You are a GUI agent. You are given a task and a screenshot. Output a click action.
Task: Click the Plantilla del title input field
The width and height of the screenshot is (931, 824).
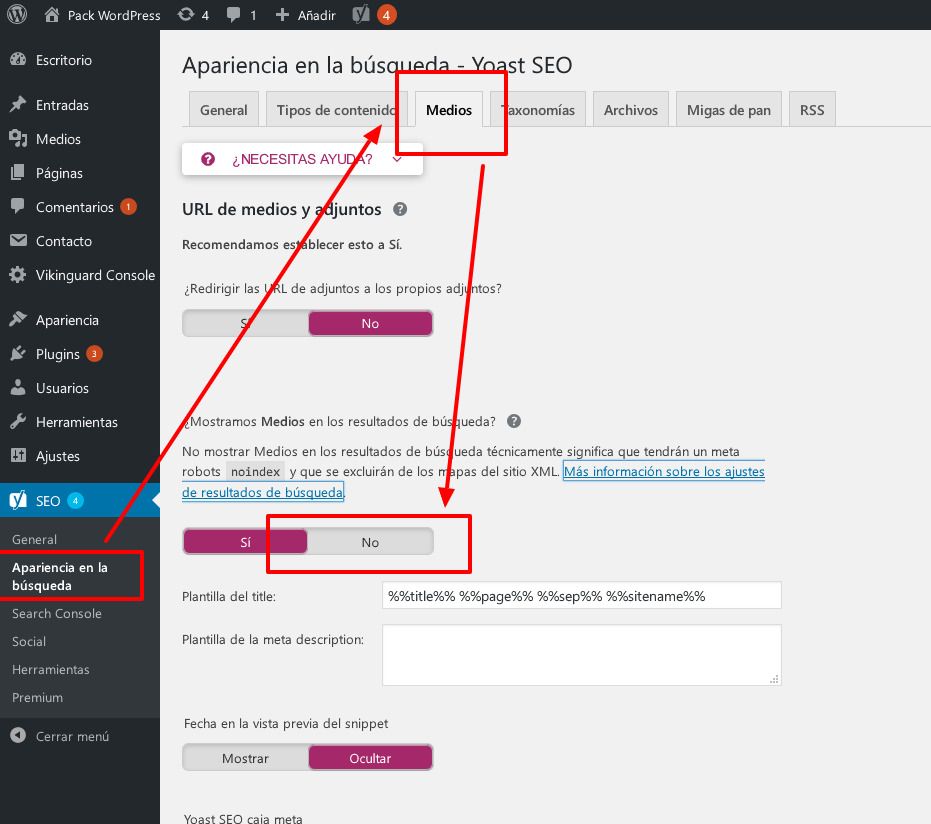[582, 595]
